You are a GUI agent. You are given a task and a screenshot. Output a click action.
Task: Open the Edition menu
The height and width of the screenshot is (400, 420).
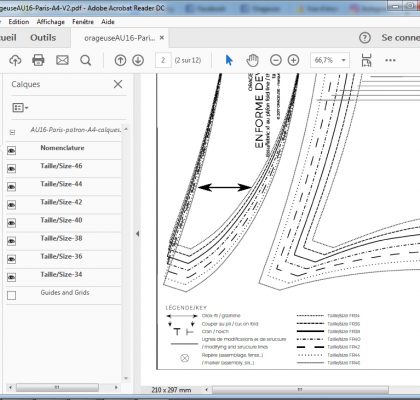(x=19, y=22)
